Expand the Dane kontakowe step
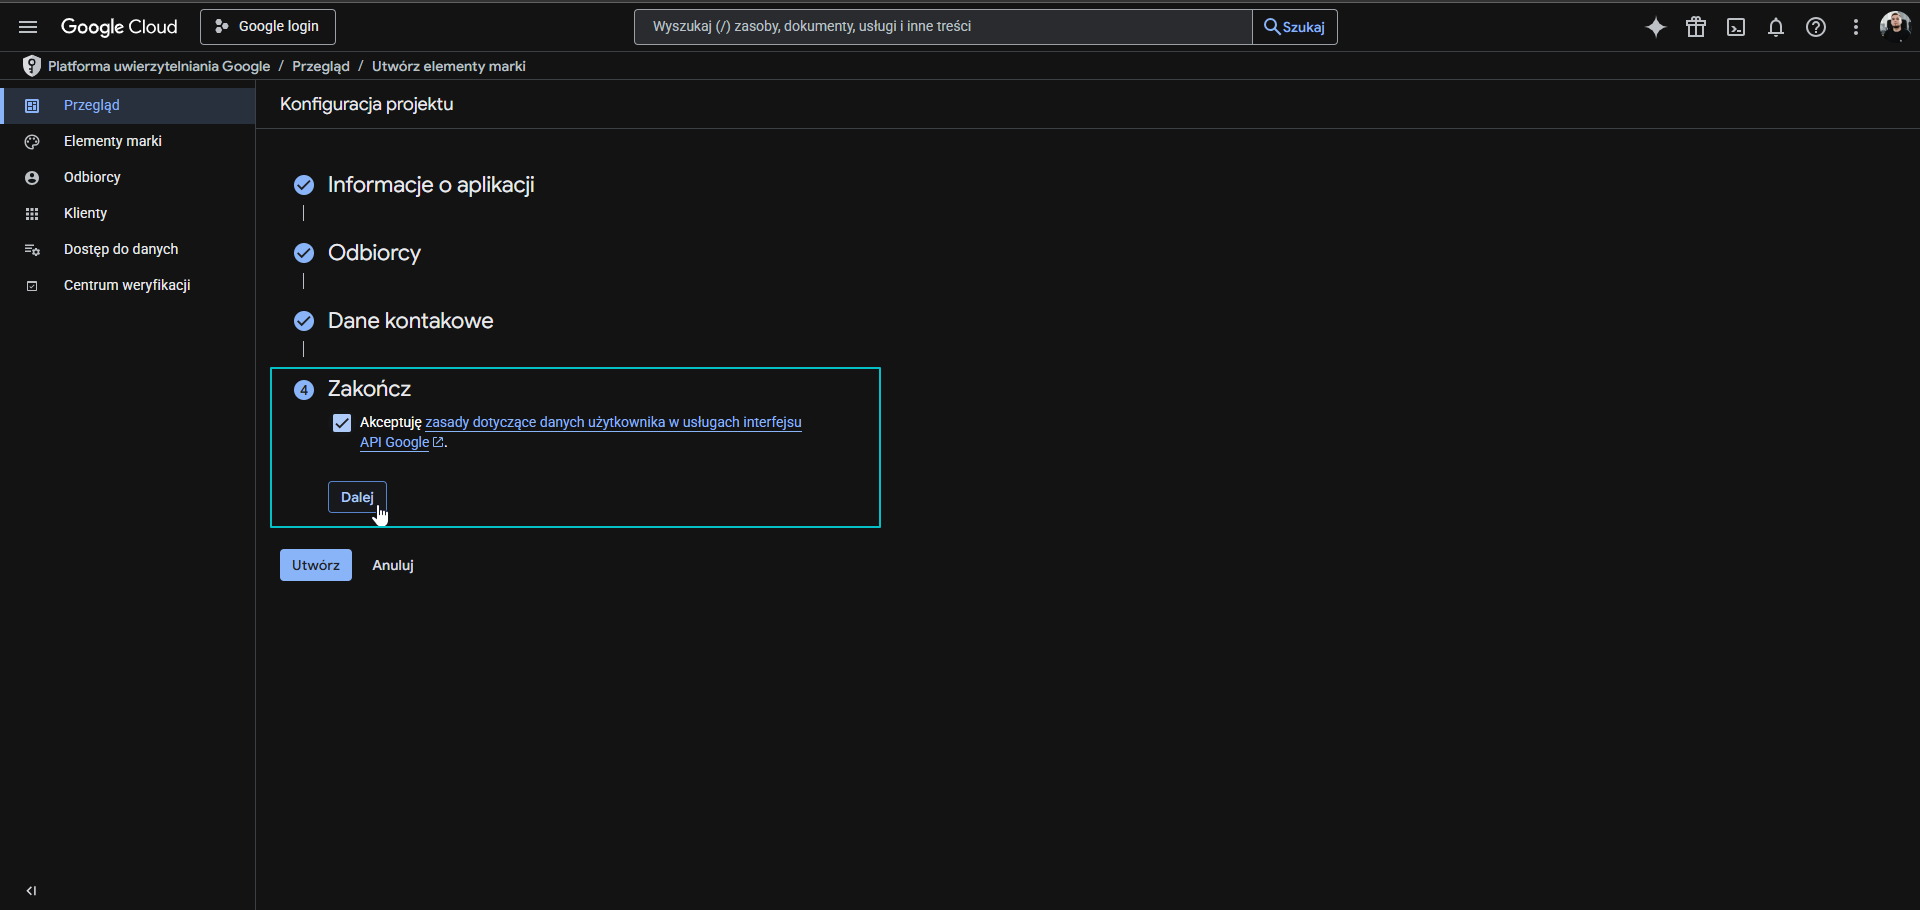1920x910 pixels. [410, 321]
